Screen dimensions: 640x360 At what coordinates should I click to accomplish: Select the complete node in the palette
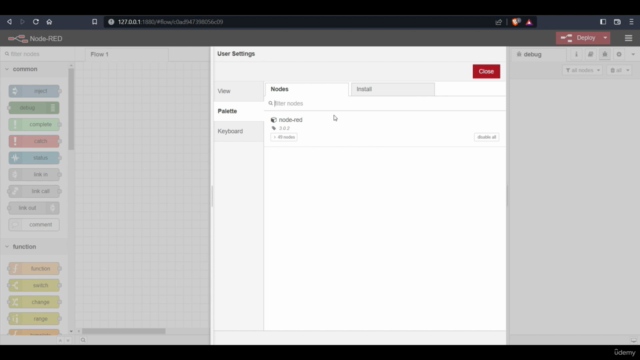34,124
